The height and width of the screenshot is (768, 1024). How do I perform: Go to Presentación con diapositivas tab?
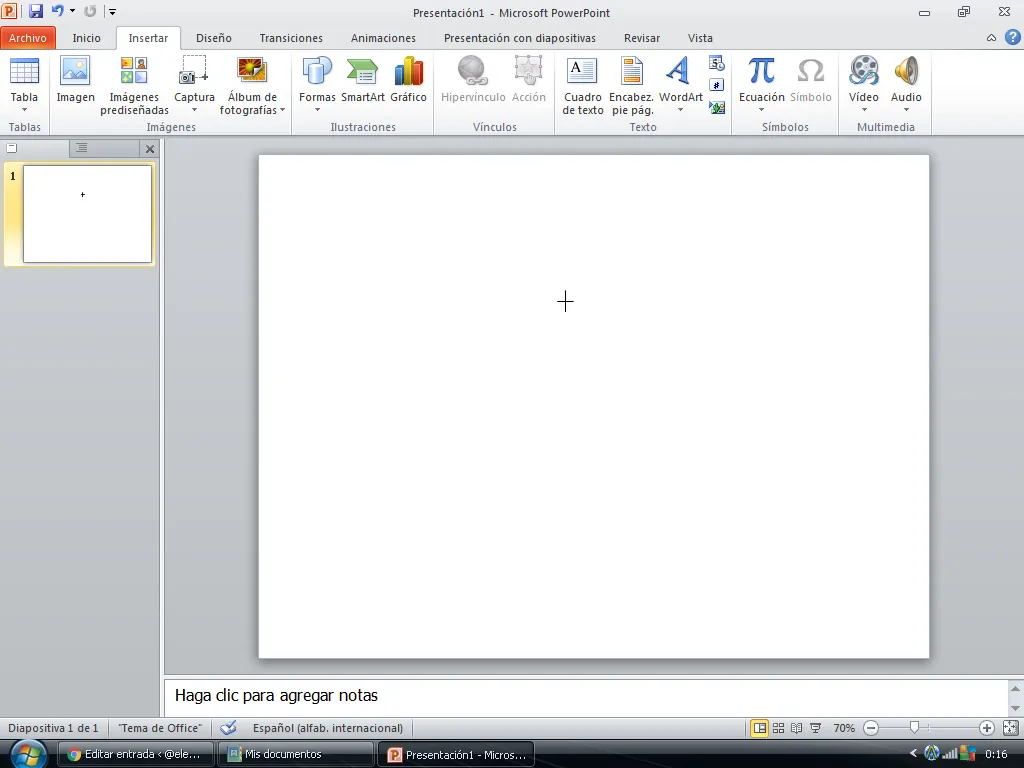520,38
